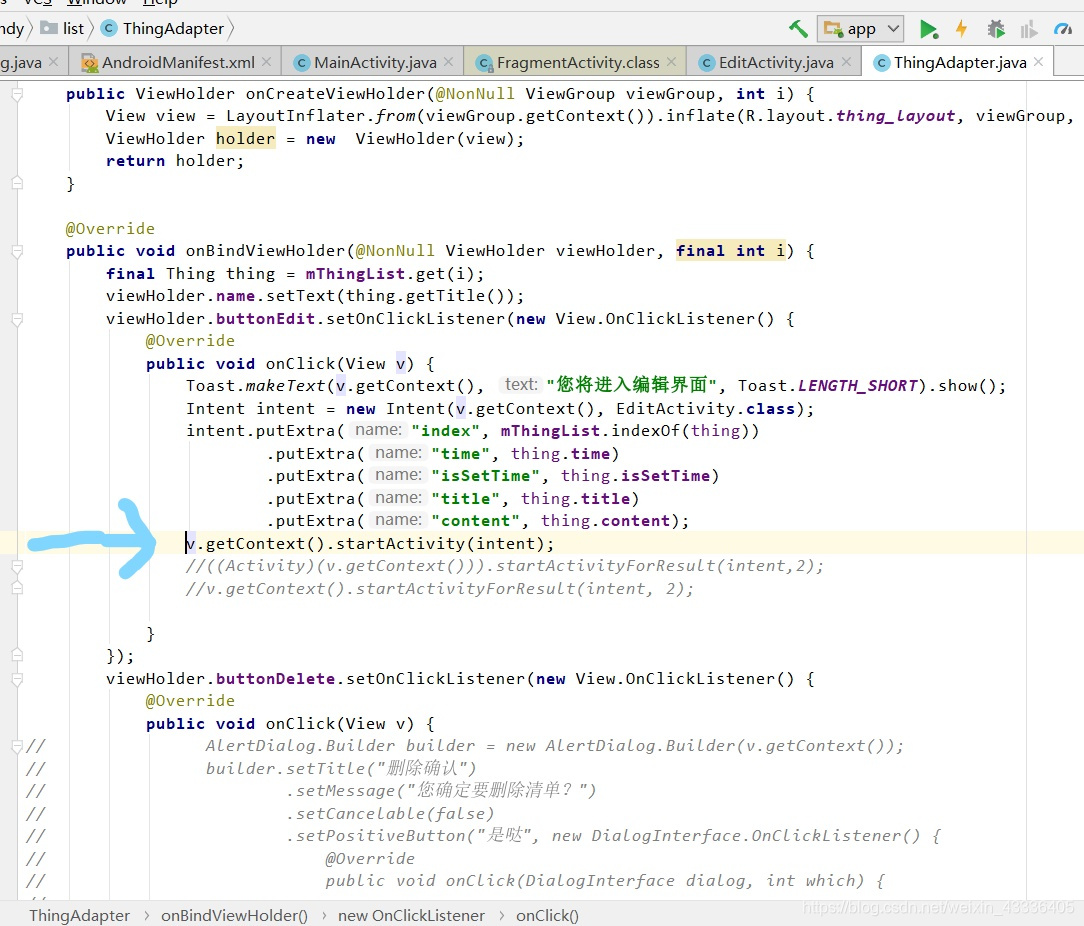Click the commented startActivityForResult Activity cast line
Image resolution: width=1084 pixels, height=926 pixels.
click(505, 566)
